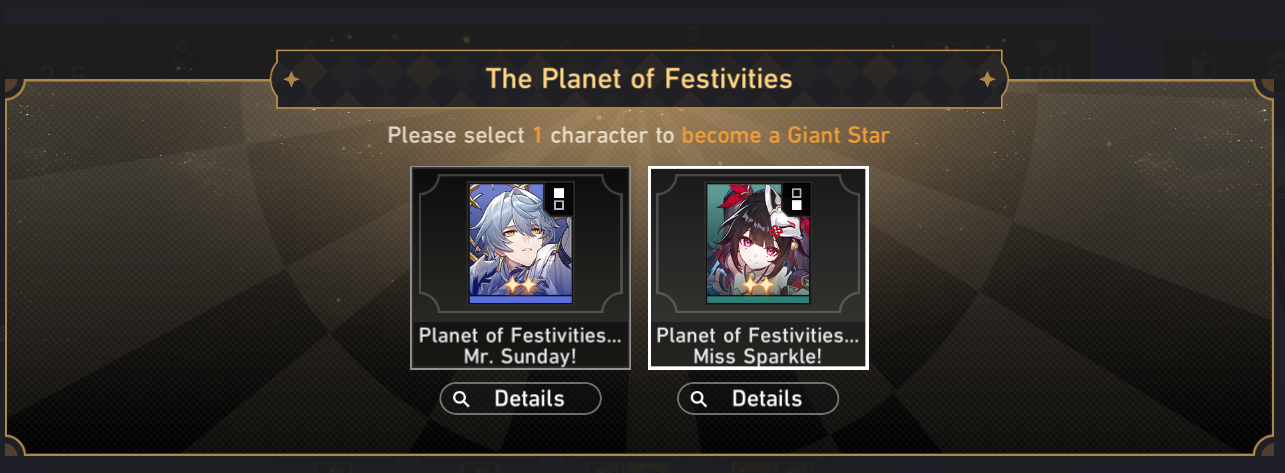Viewport: 1285px width, 473px height.
Task: Click the 'Planet of Festivities... Mr. Sunday!' label
Action: pos(521,345)
